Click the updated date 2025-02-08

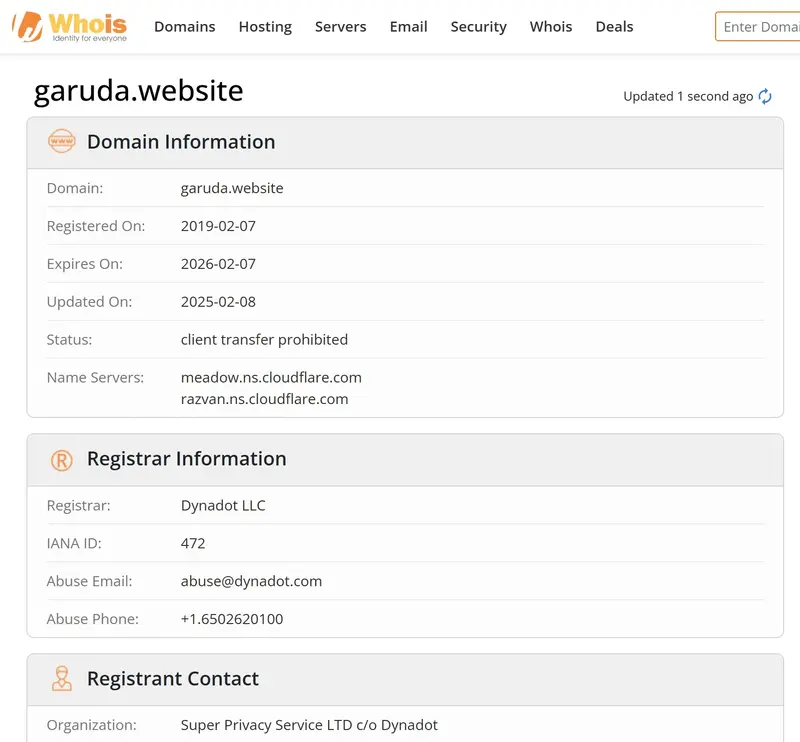(x=218, y=302)
